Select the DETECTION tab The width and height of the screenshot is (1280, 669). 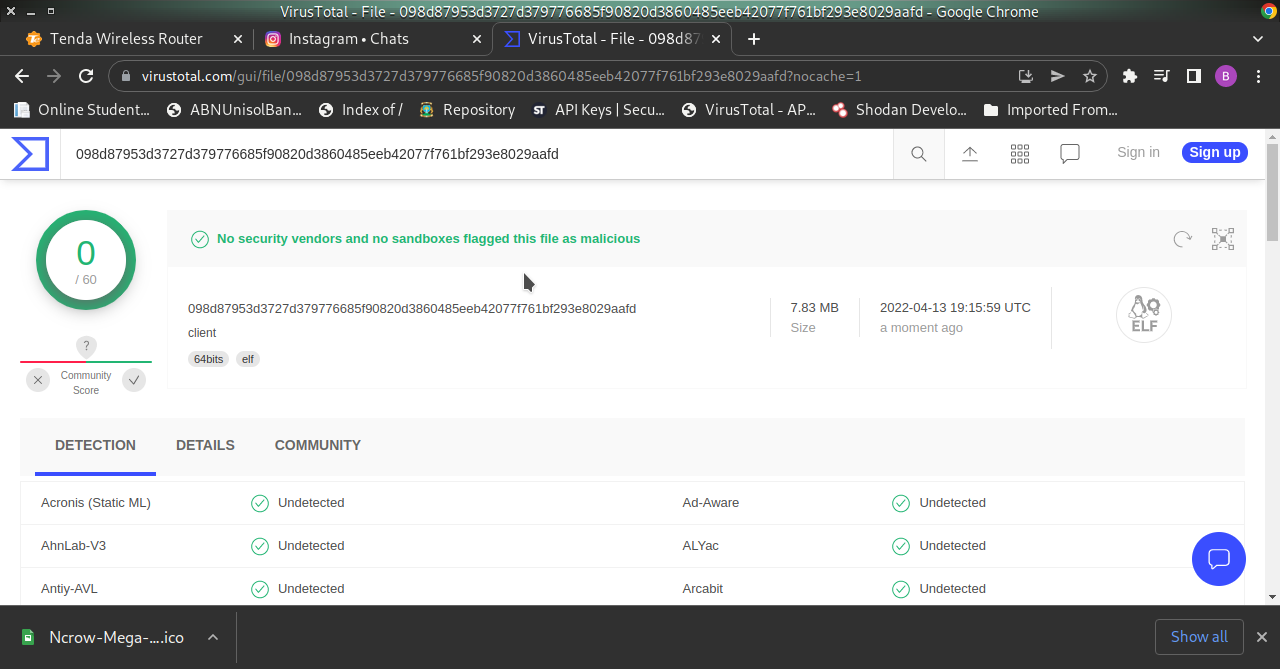pos(95,446)
